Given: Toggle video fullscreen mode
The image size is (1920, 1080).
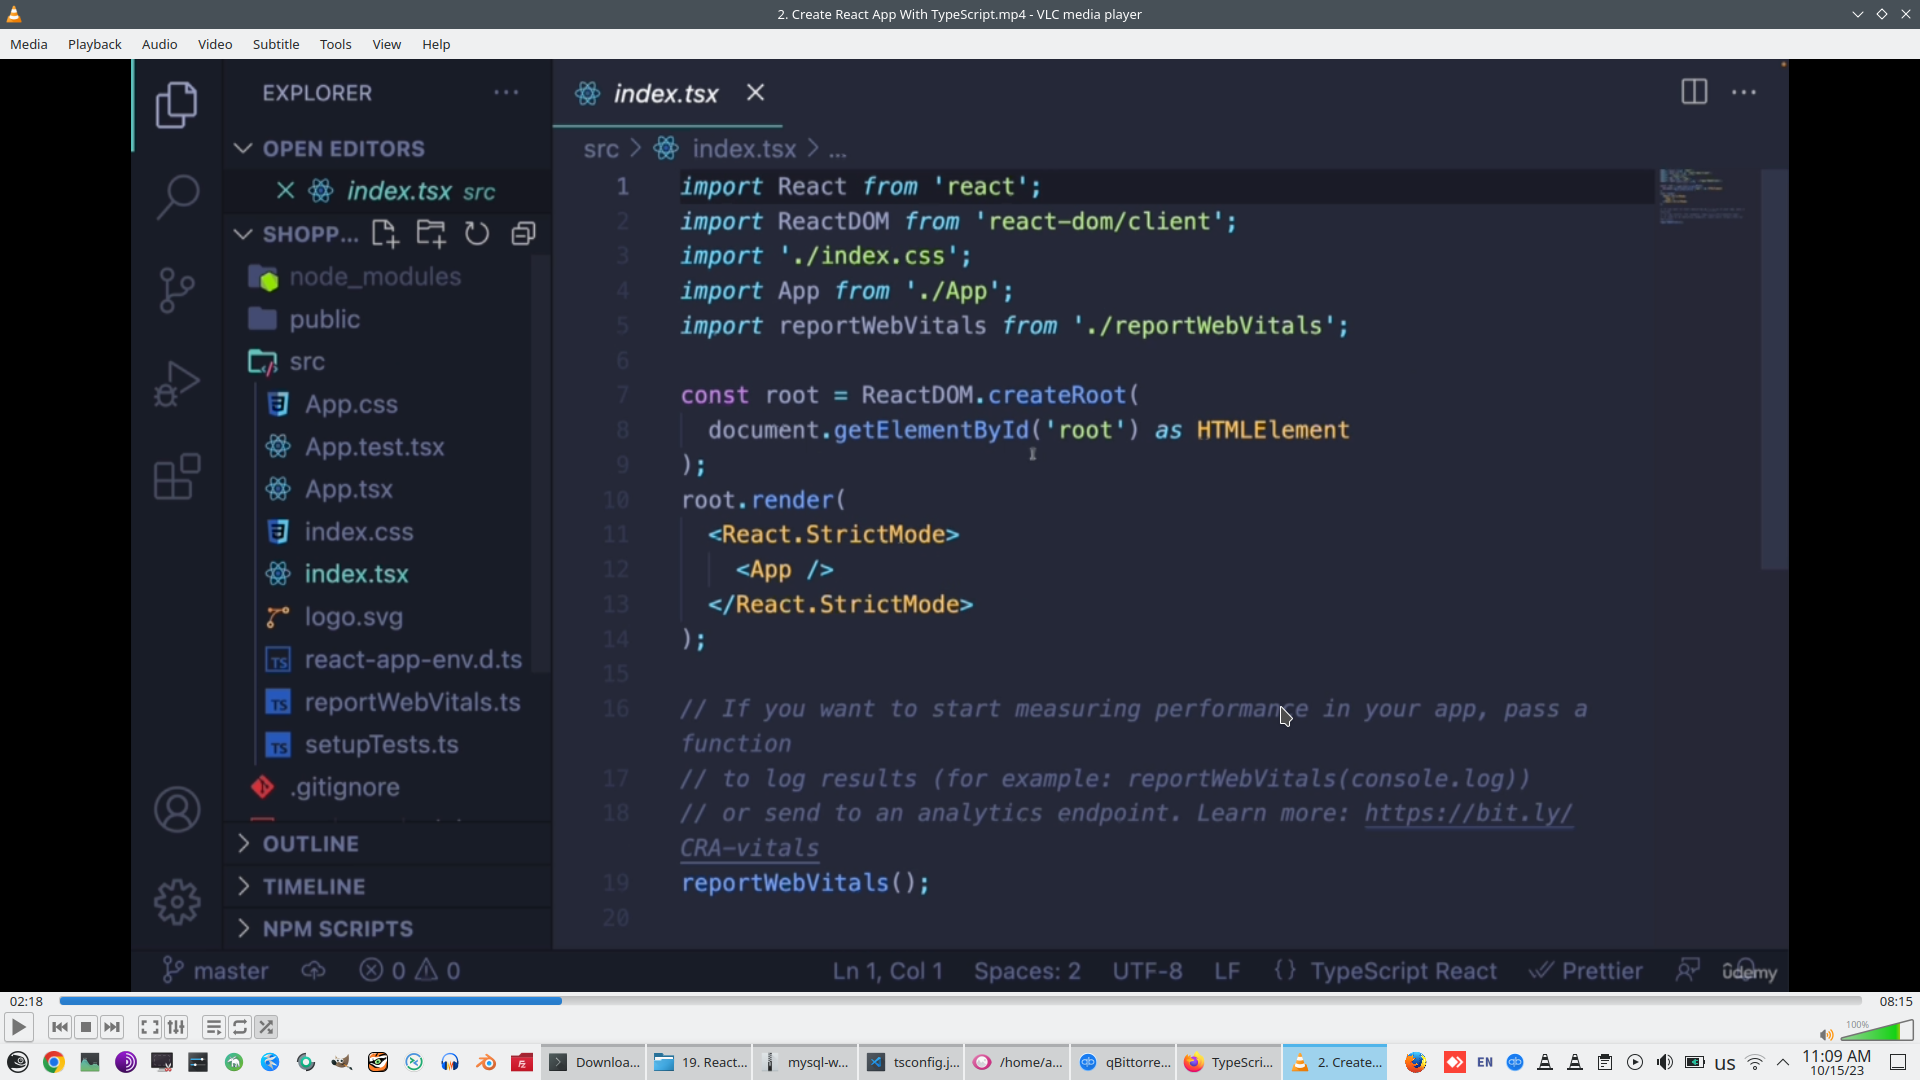Looking at the screenshot, I should [x=149, y=1027].
